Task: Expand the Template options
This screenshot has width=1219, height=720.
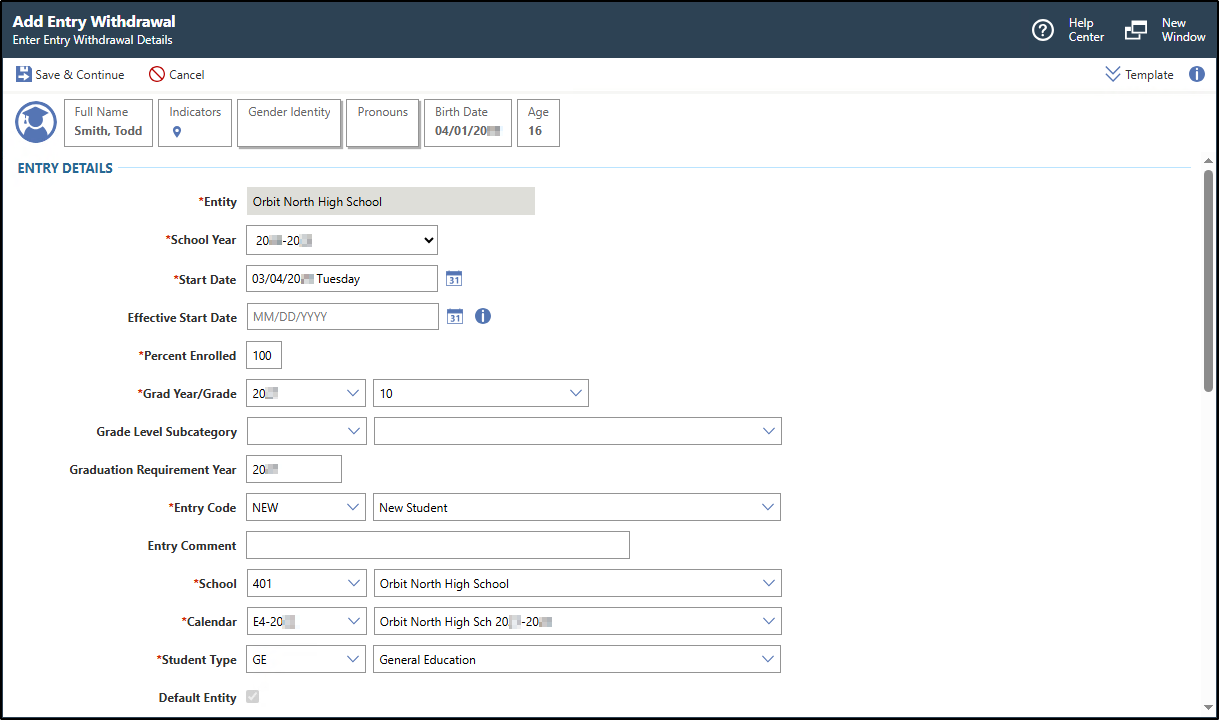Action: point(1140,74)
